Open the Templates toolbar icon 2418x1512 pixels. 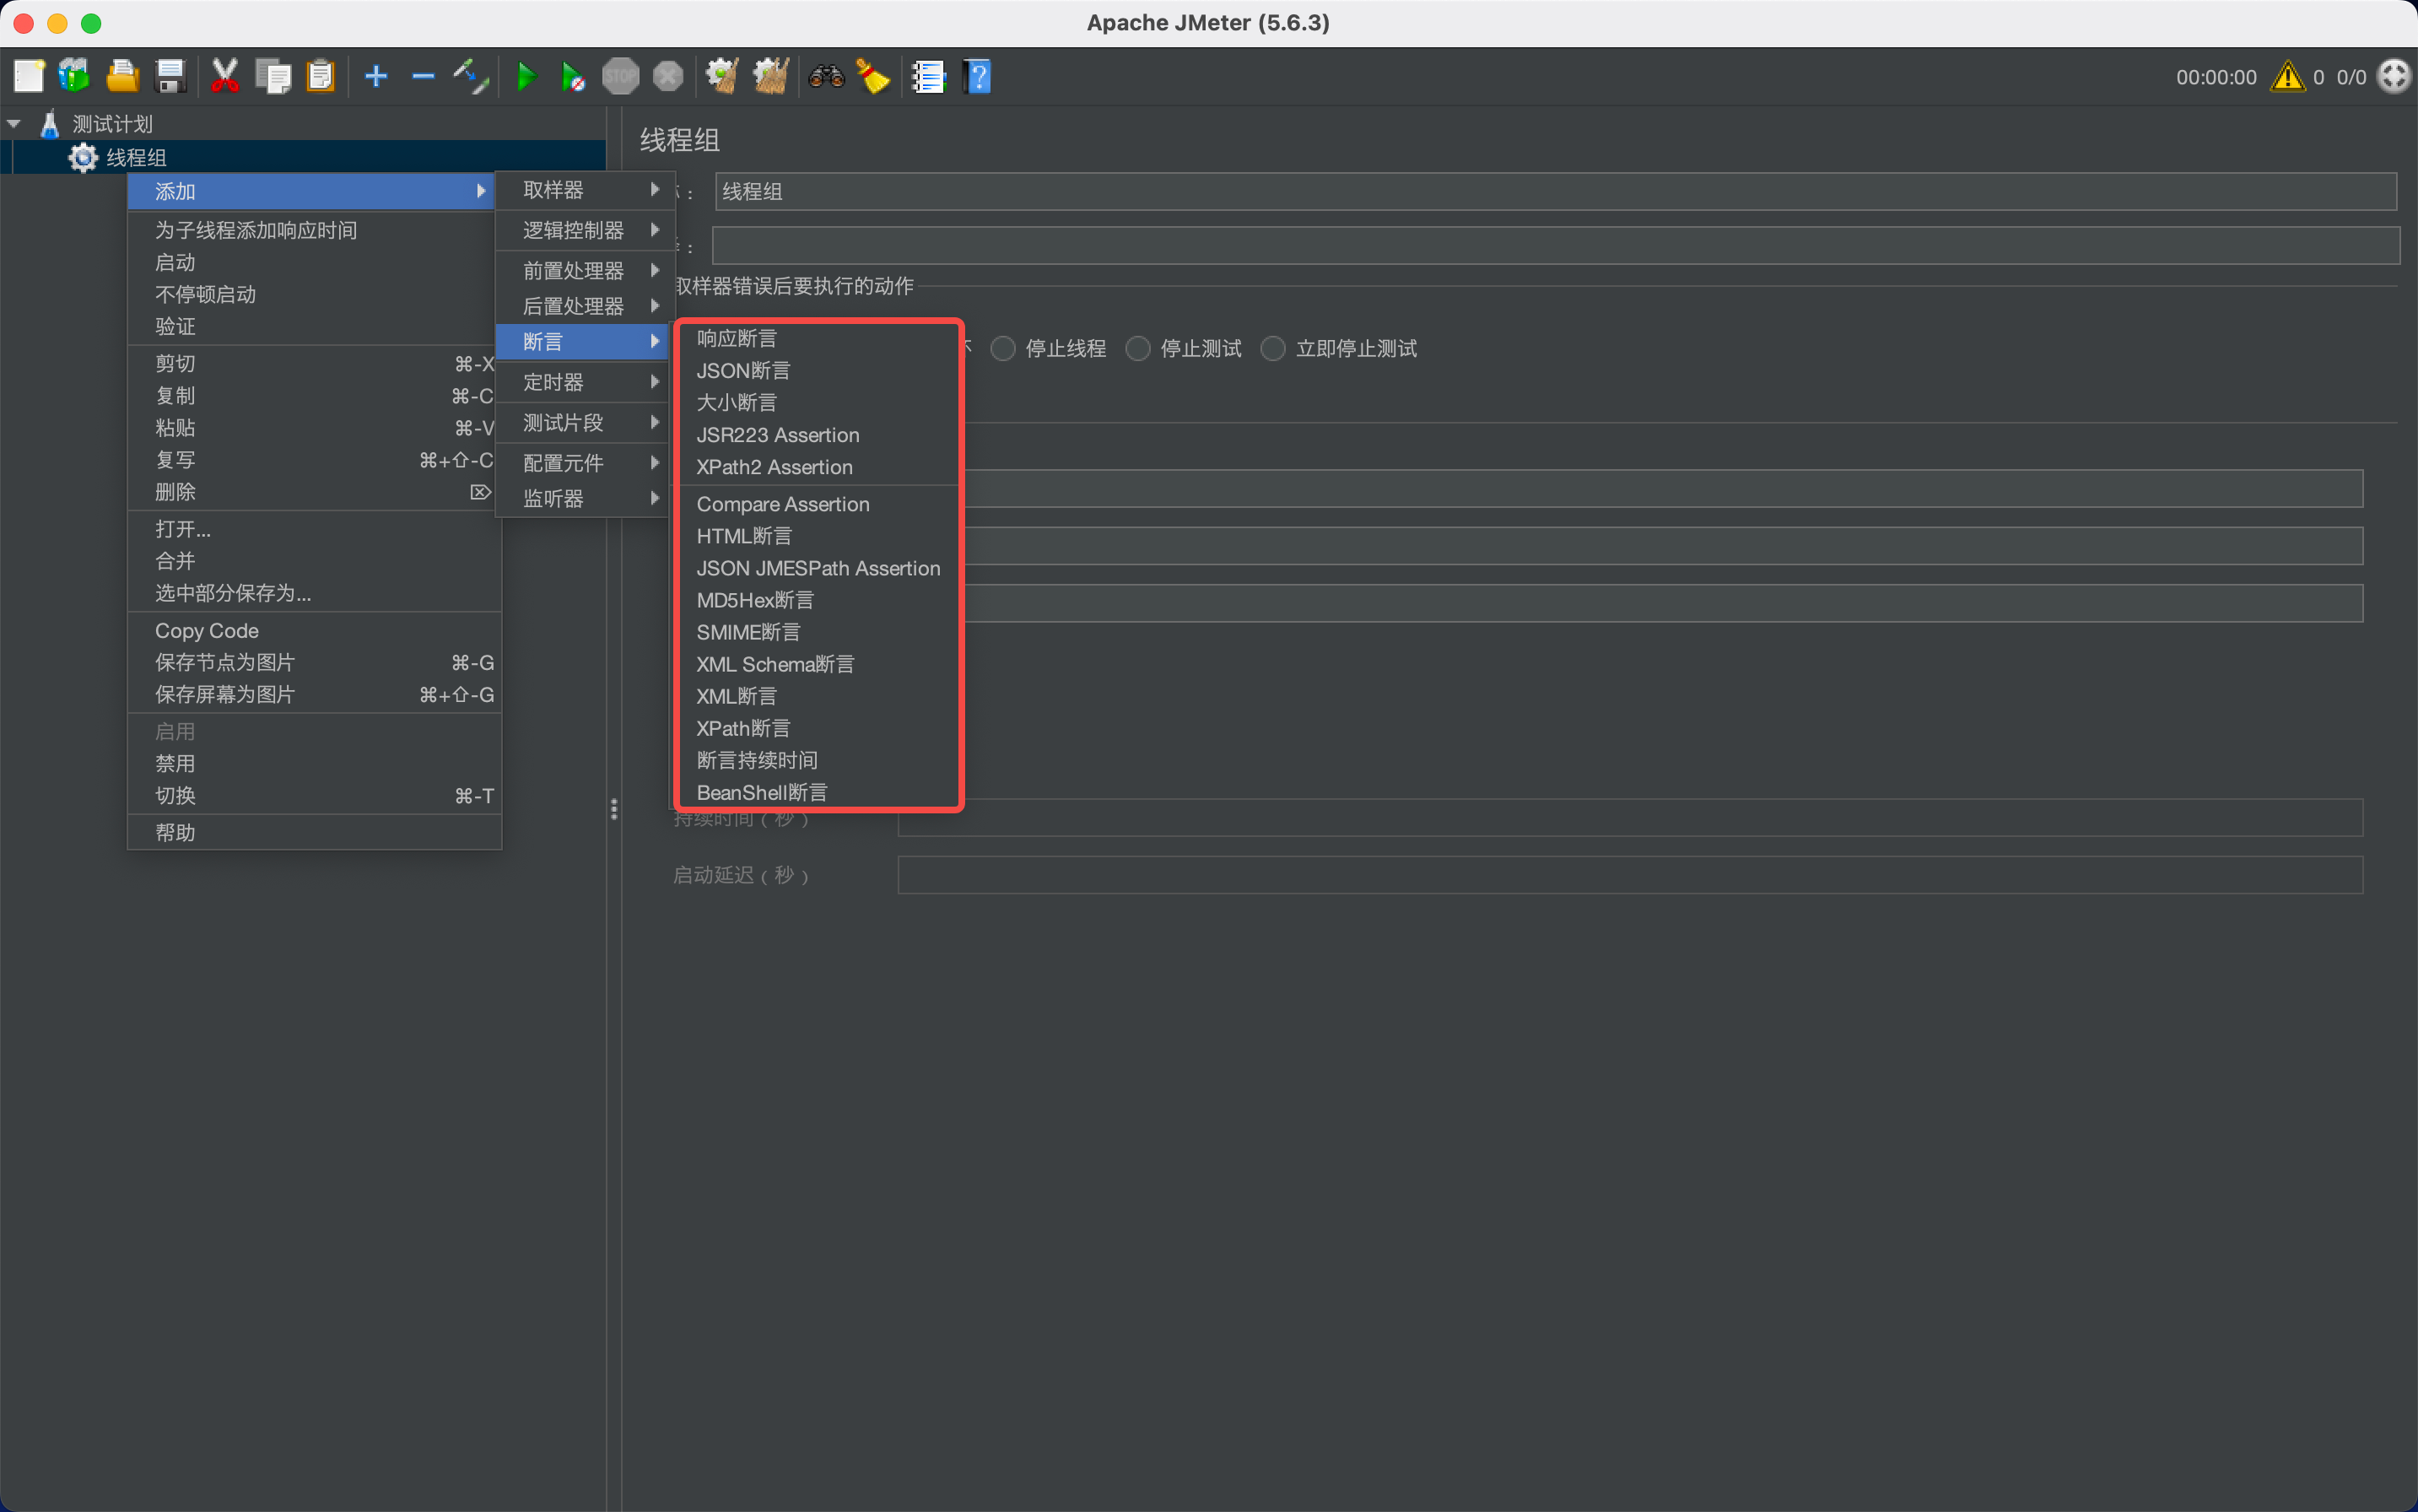tap(74, 76)
